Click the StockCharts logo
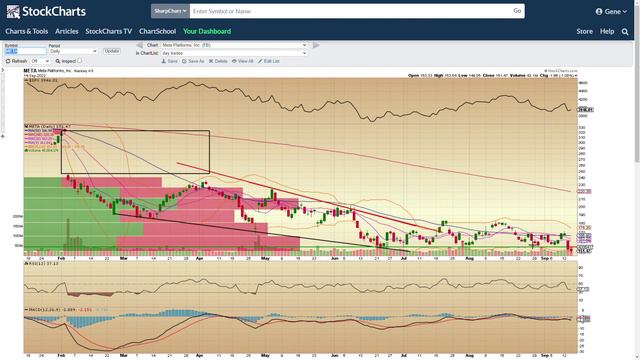This screenshot has width=640, height=360. [x=46, y=11]
